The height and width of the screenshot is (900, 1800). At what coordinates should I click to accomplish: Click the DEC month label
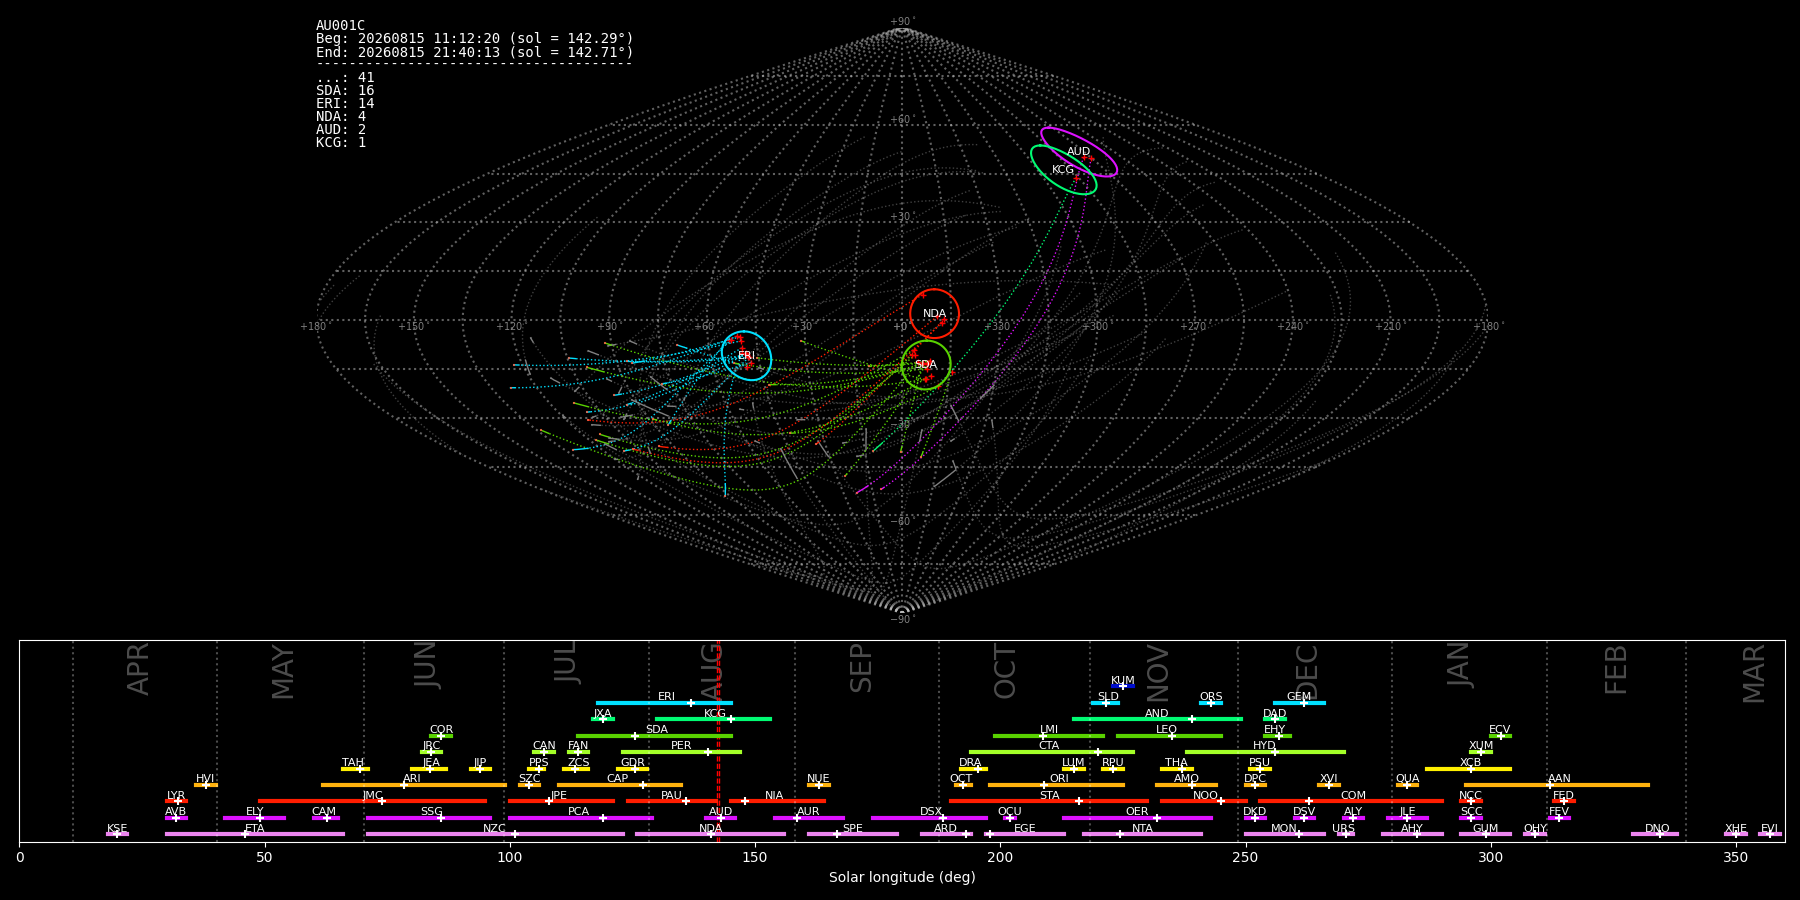coord(1308,671)
